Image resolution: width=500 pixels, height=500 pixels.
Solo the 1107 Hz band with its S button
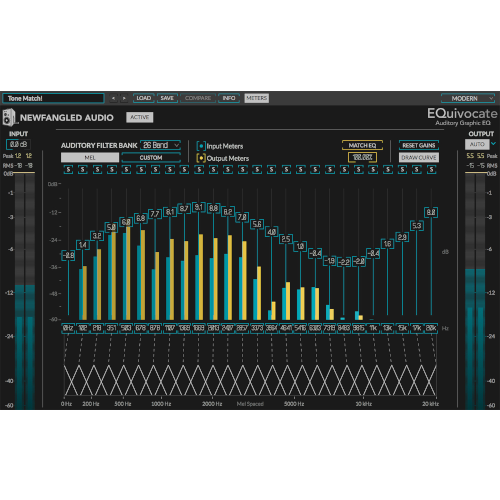click(x=170, y=170)
